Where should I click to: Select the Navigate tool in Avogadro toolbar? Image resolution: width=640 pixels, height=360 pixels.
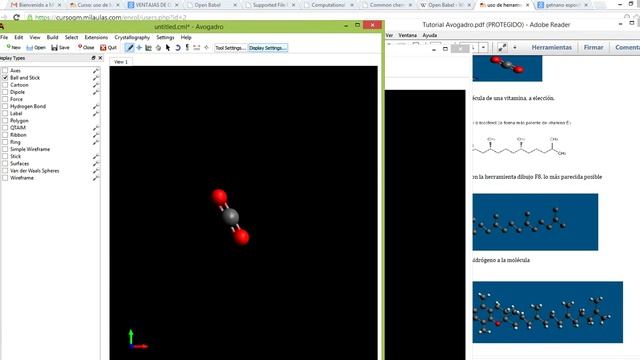click(139, 48)
